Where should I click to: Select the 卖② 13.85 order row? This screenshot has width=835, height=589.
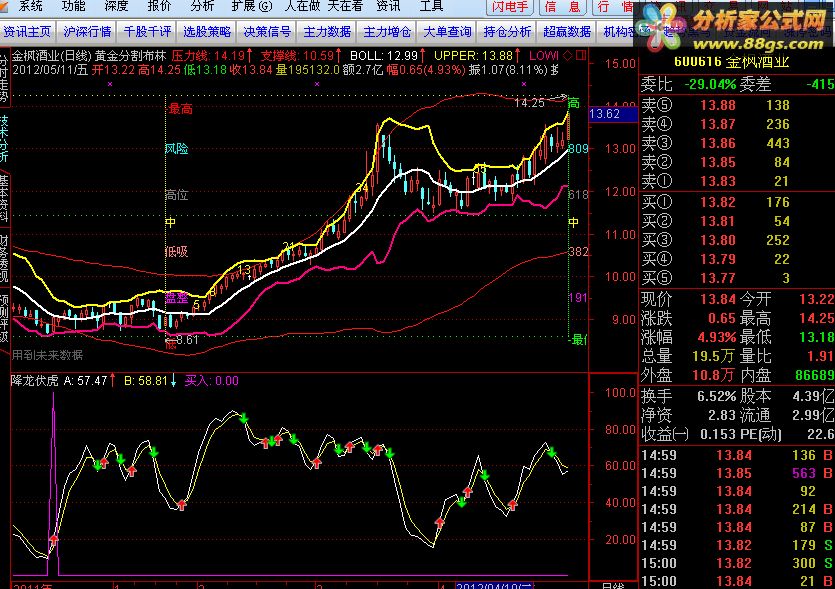pos(737,162)
